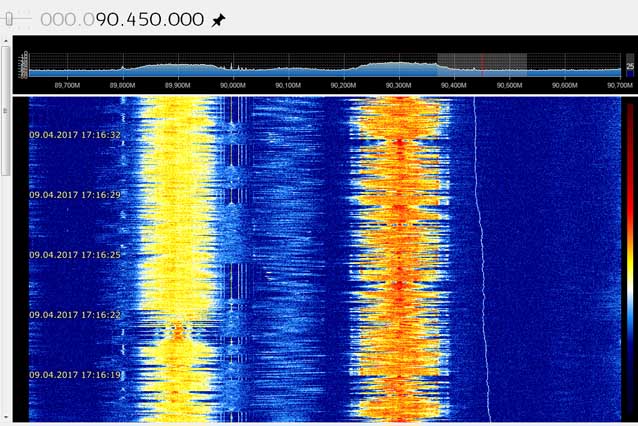Screen dimensions: 638x426
Task: Click the 90.700M frequency axis label
Action: coord(620,85)
